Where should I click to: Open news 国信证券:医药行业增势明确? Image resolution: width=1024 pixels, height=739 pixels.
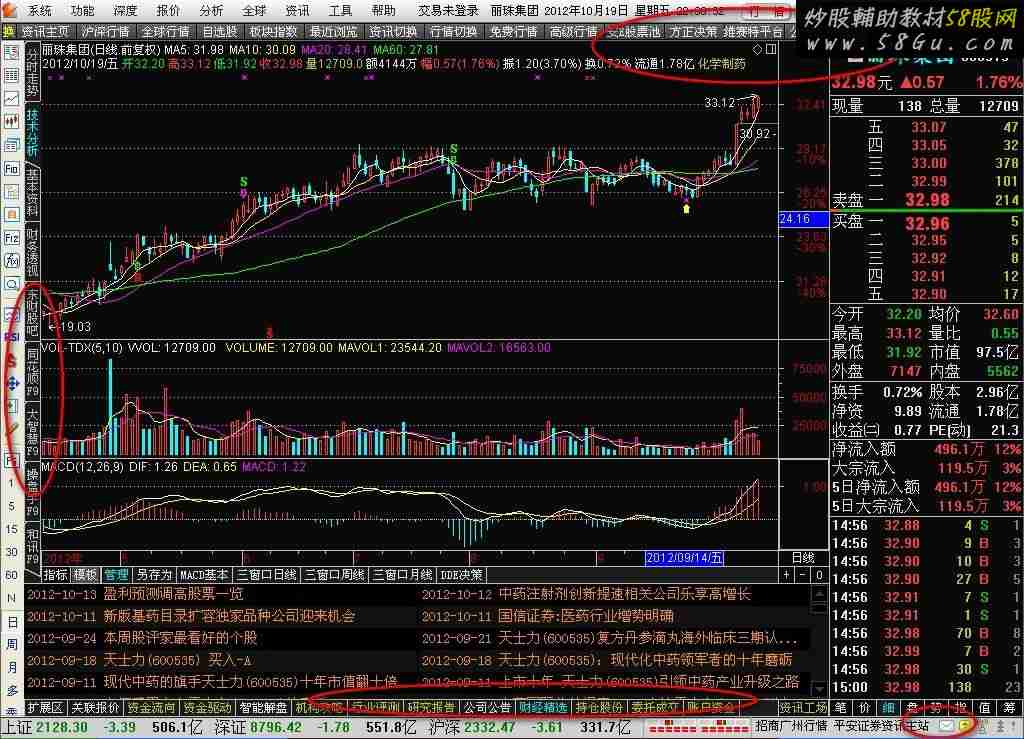pos(586,616)
